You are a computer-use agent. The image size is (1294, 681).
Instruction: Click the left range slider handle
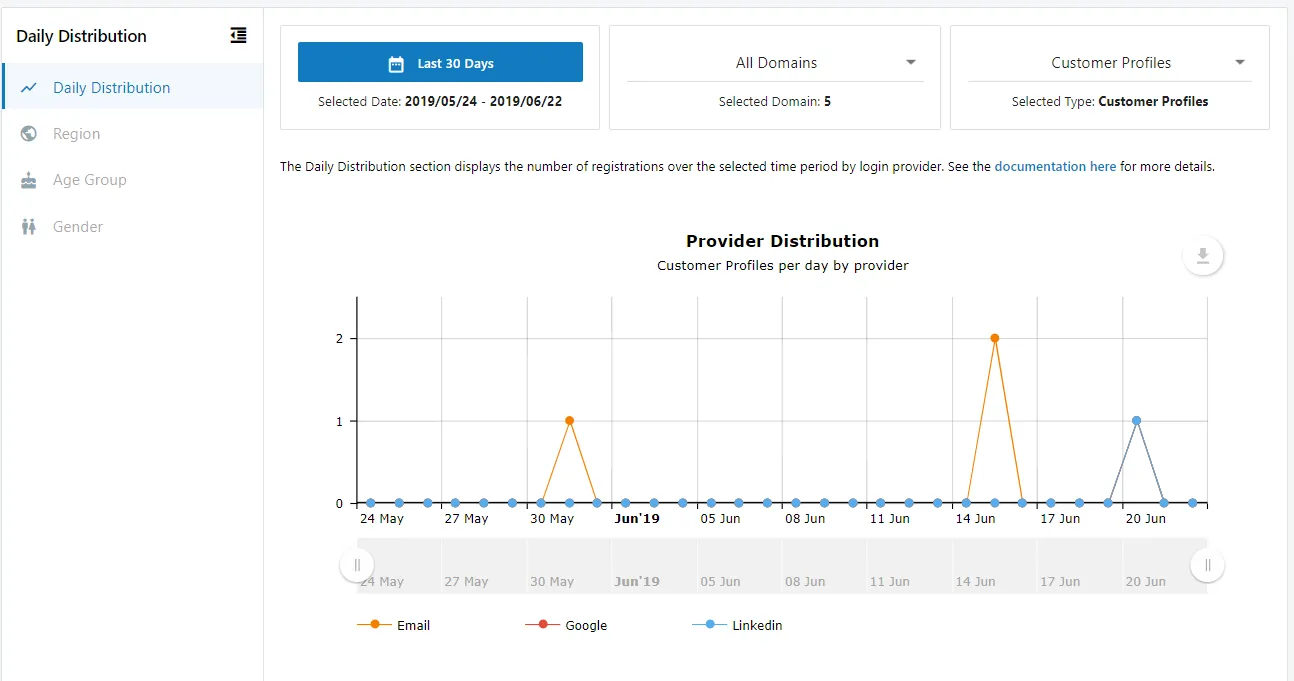pyautogui.click(x=357, y=565)
